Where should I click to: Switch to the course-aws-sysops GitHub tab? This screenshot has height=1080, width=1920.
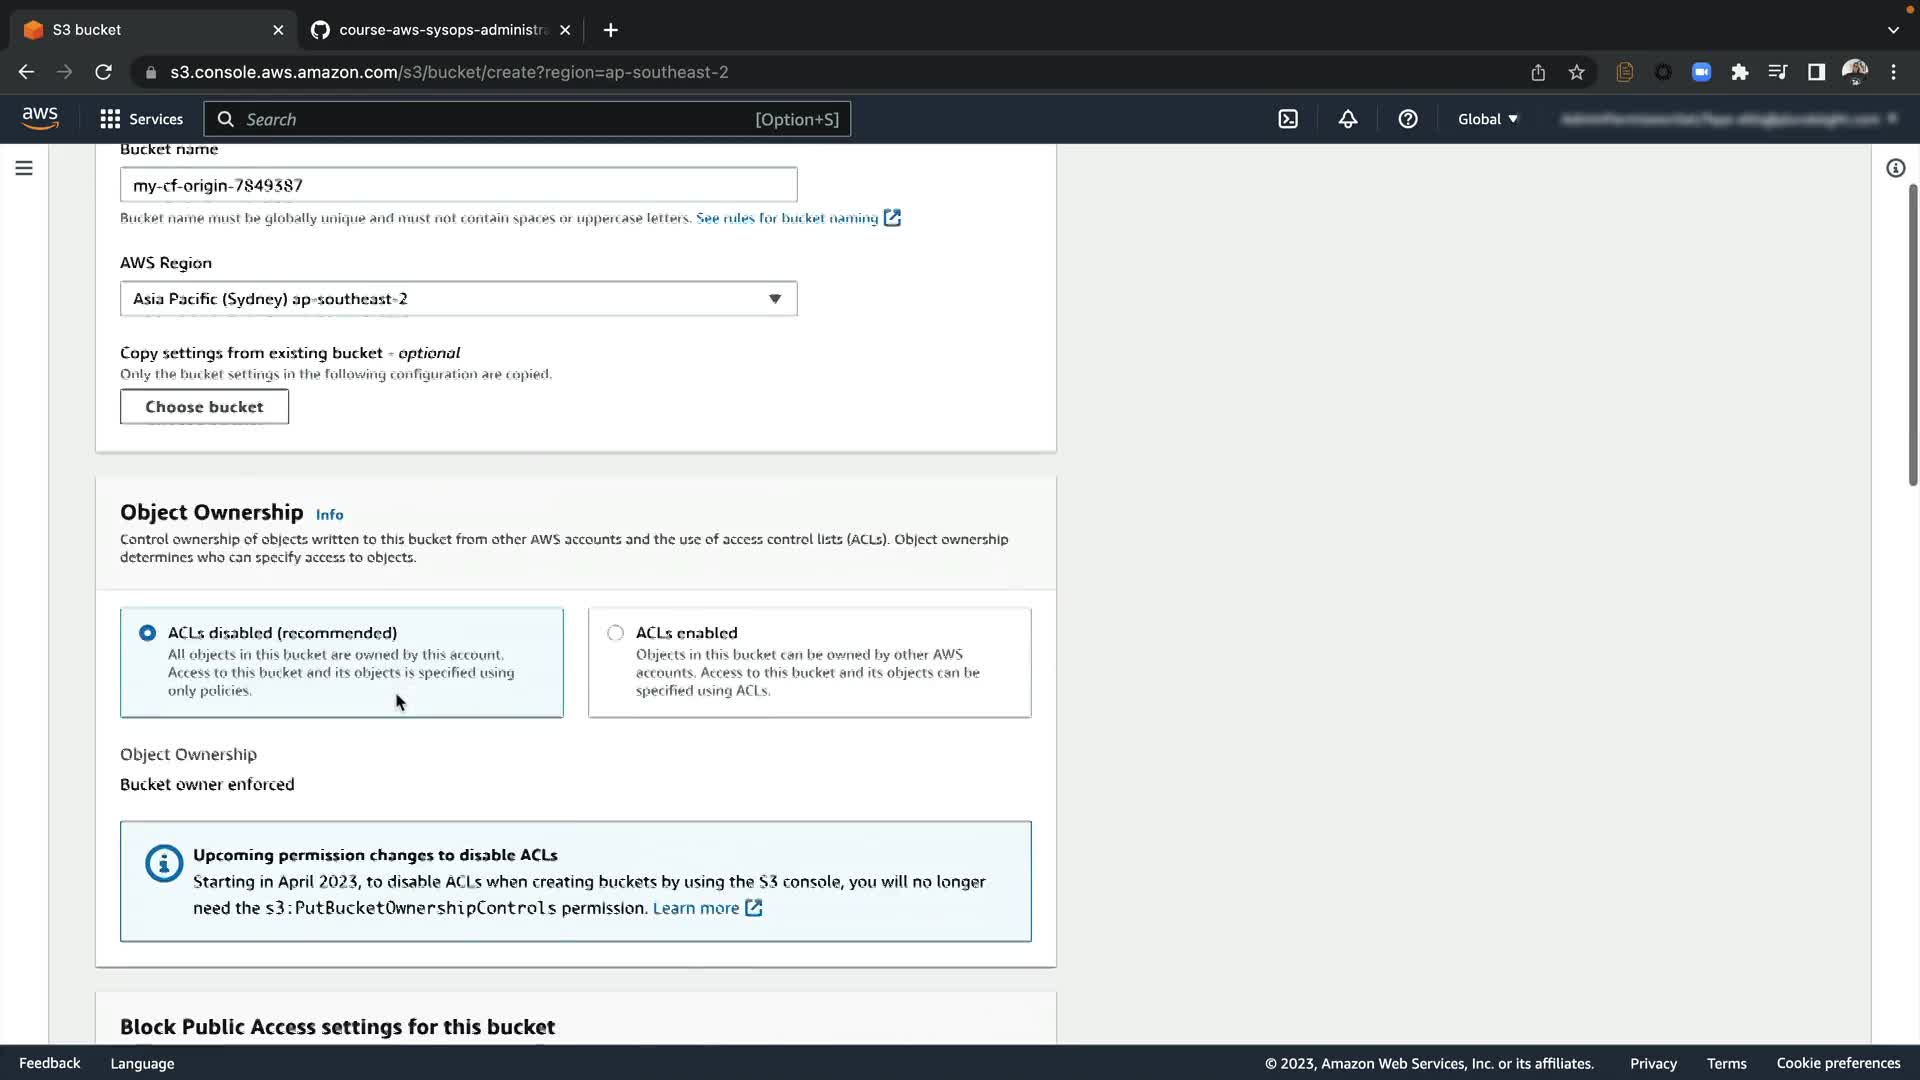(x=440, y=30)
